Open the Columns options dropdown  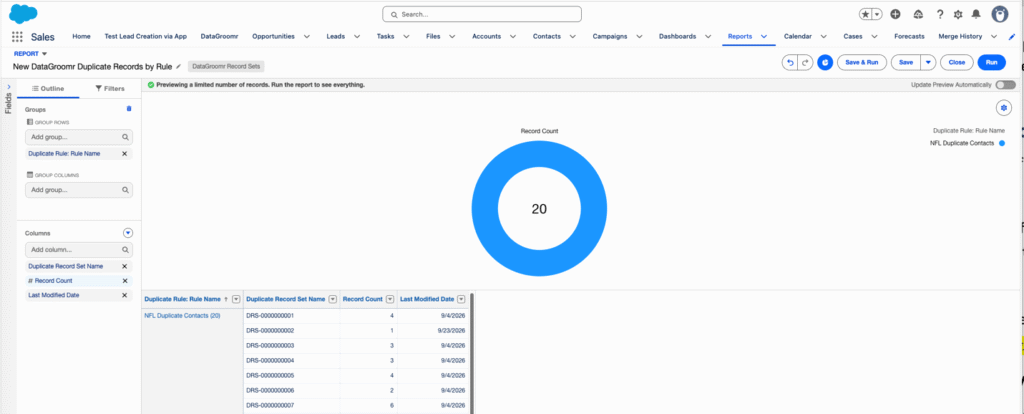point(128,232)
